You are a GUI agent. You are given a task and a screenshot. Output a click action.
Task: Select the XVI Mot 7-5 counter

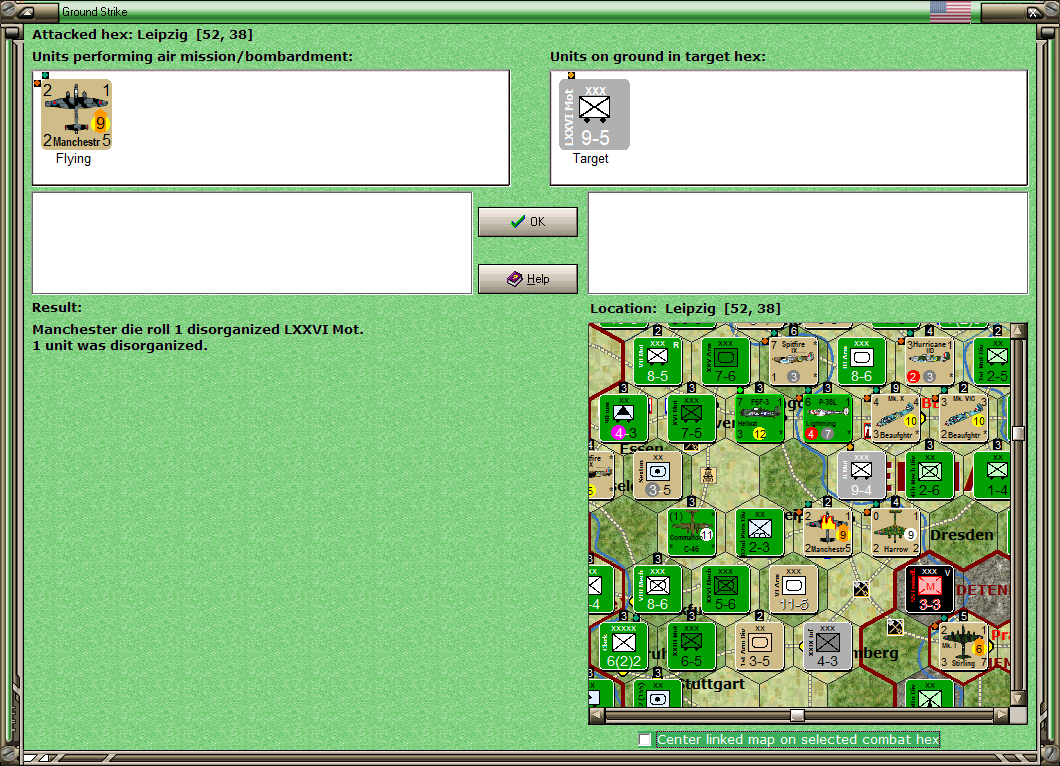tap(692, 418)
